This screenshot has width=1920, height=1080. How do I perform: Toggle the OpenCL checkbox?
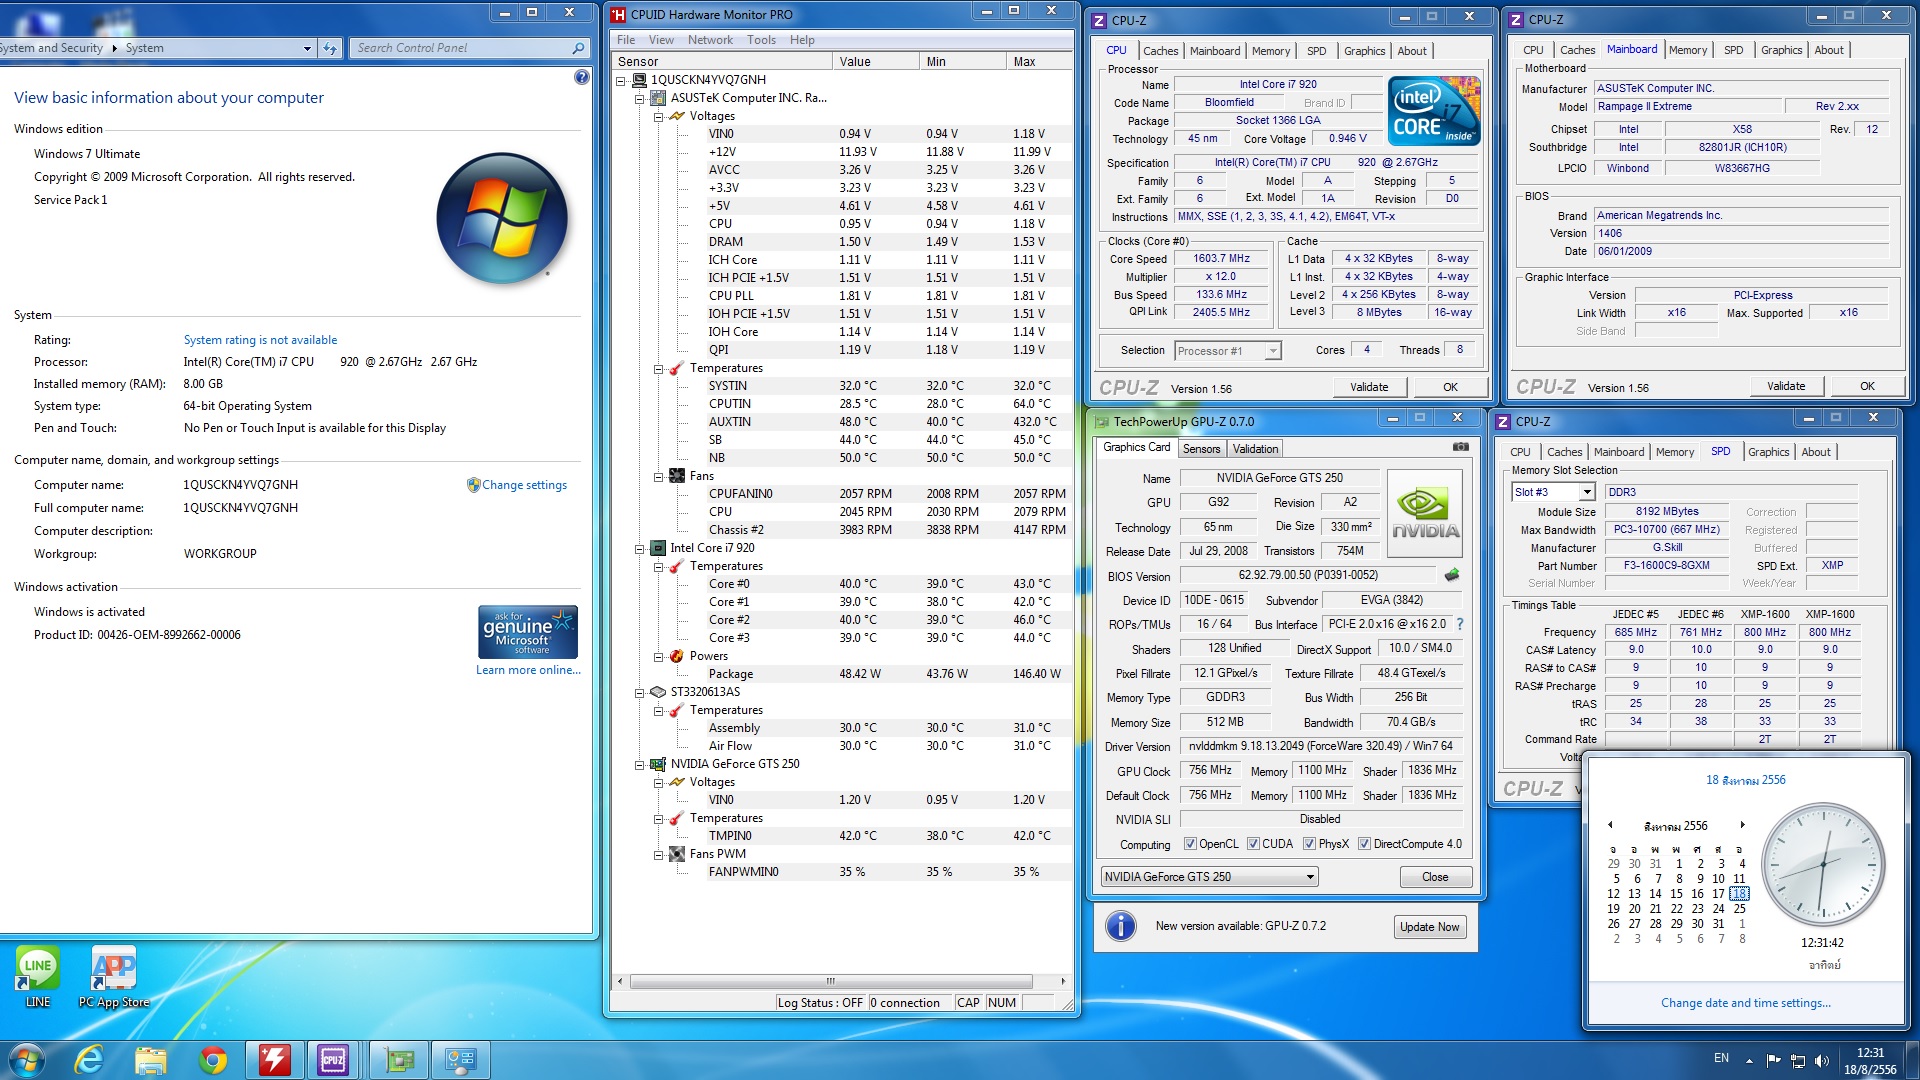[1190, 844]
